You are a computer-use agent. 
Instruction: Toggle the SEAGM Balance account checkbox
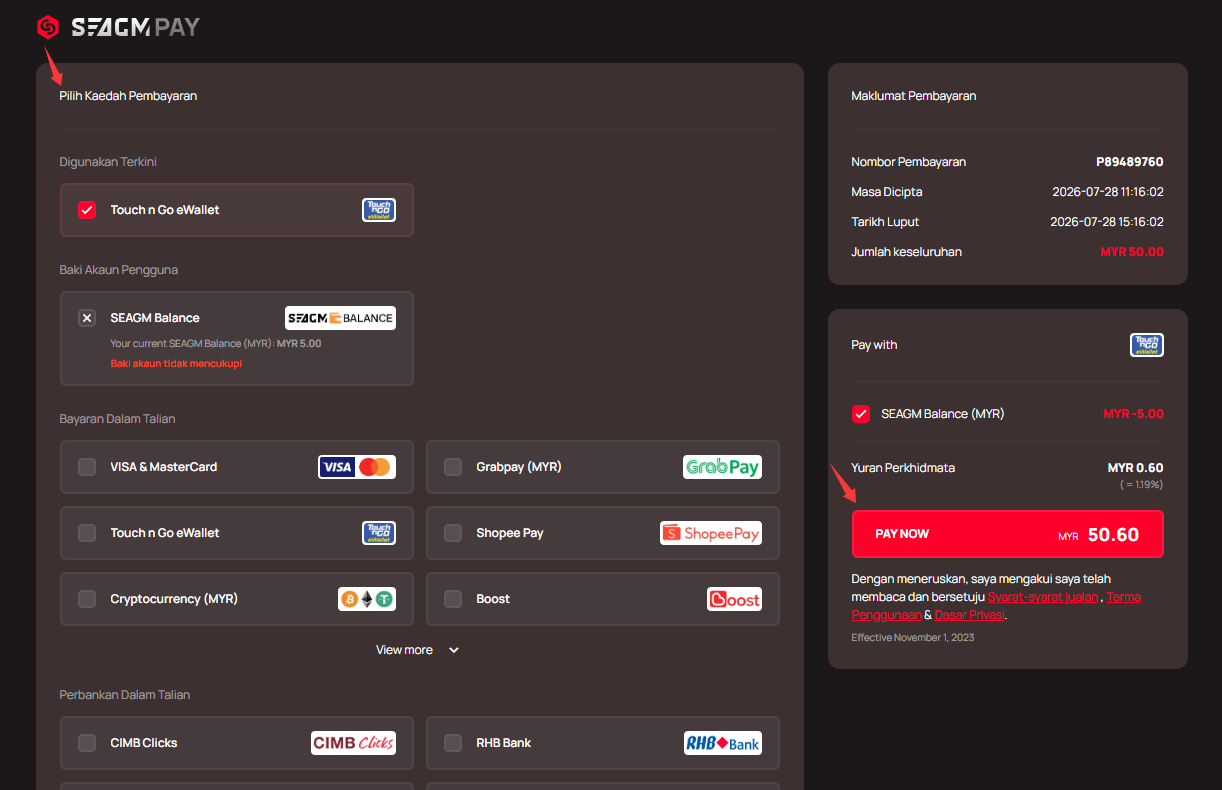[x=87, y=318]
